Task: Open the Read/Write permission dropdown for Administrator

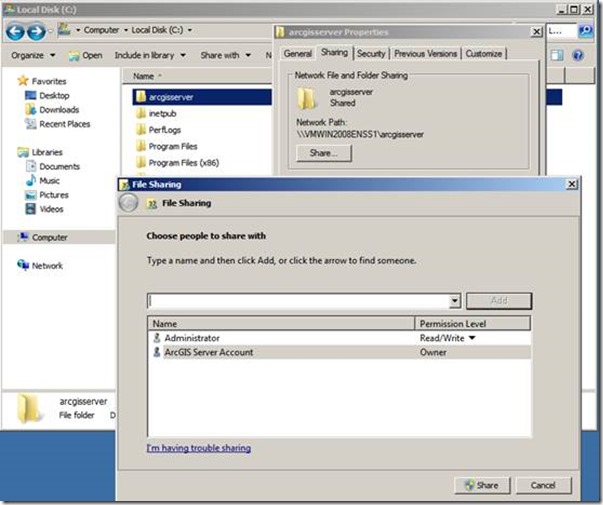Action: pyautogui.click(x=472, y=338)
